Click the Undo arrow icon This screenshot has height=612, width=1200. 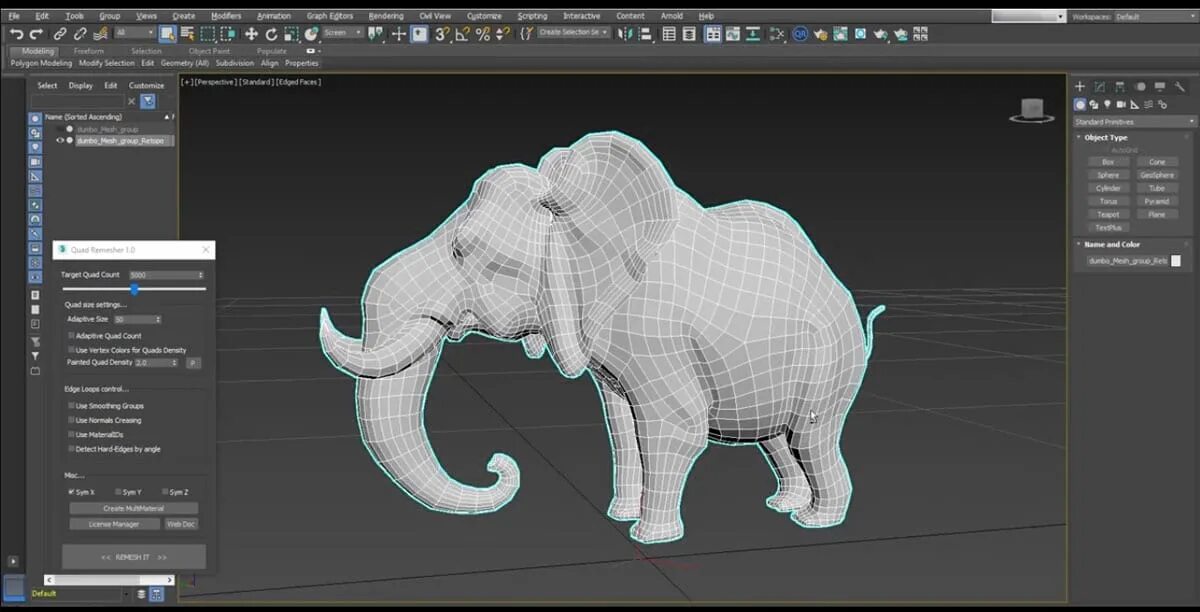click(x=16, y=33)
